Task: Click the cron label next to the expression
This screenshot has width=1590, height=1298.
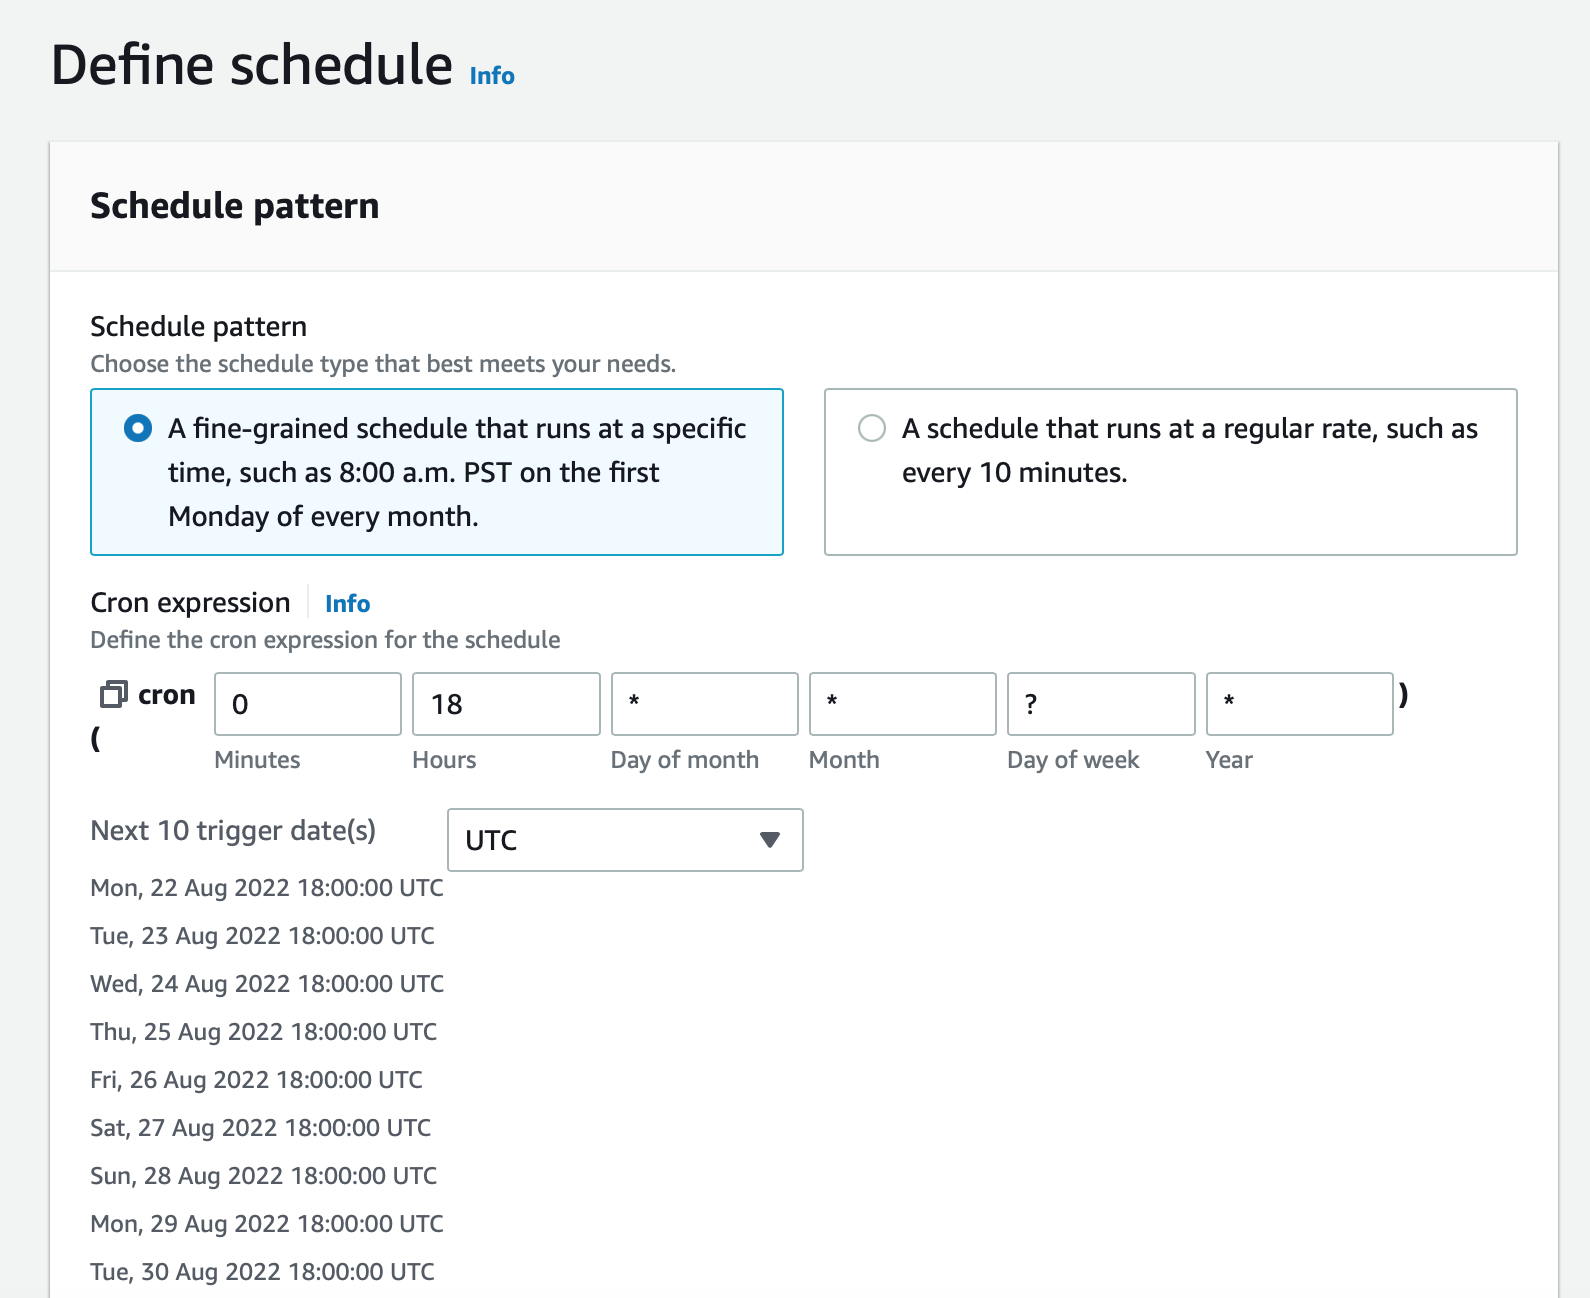Action: 168,694
